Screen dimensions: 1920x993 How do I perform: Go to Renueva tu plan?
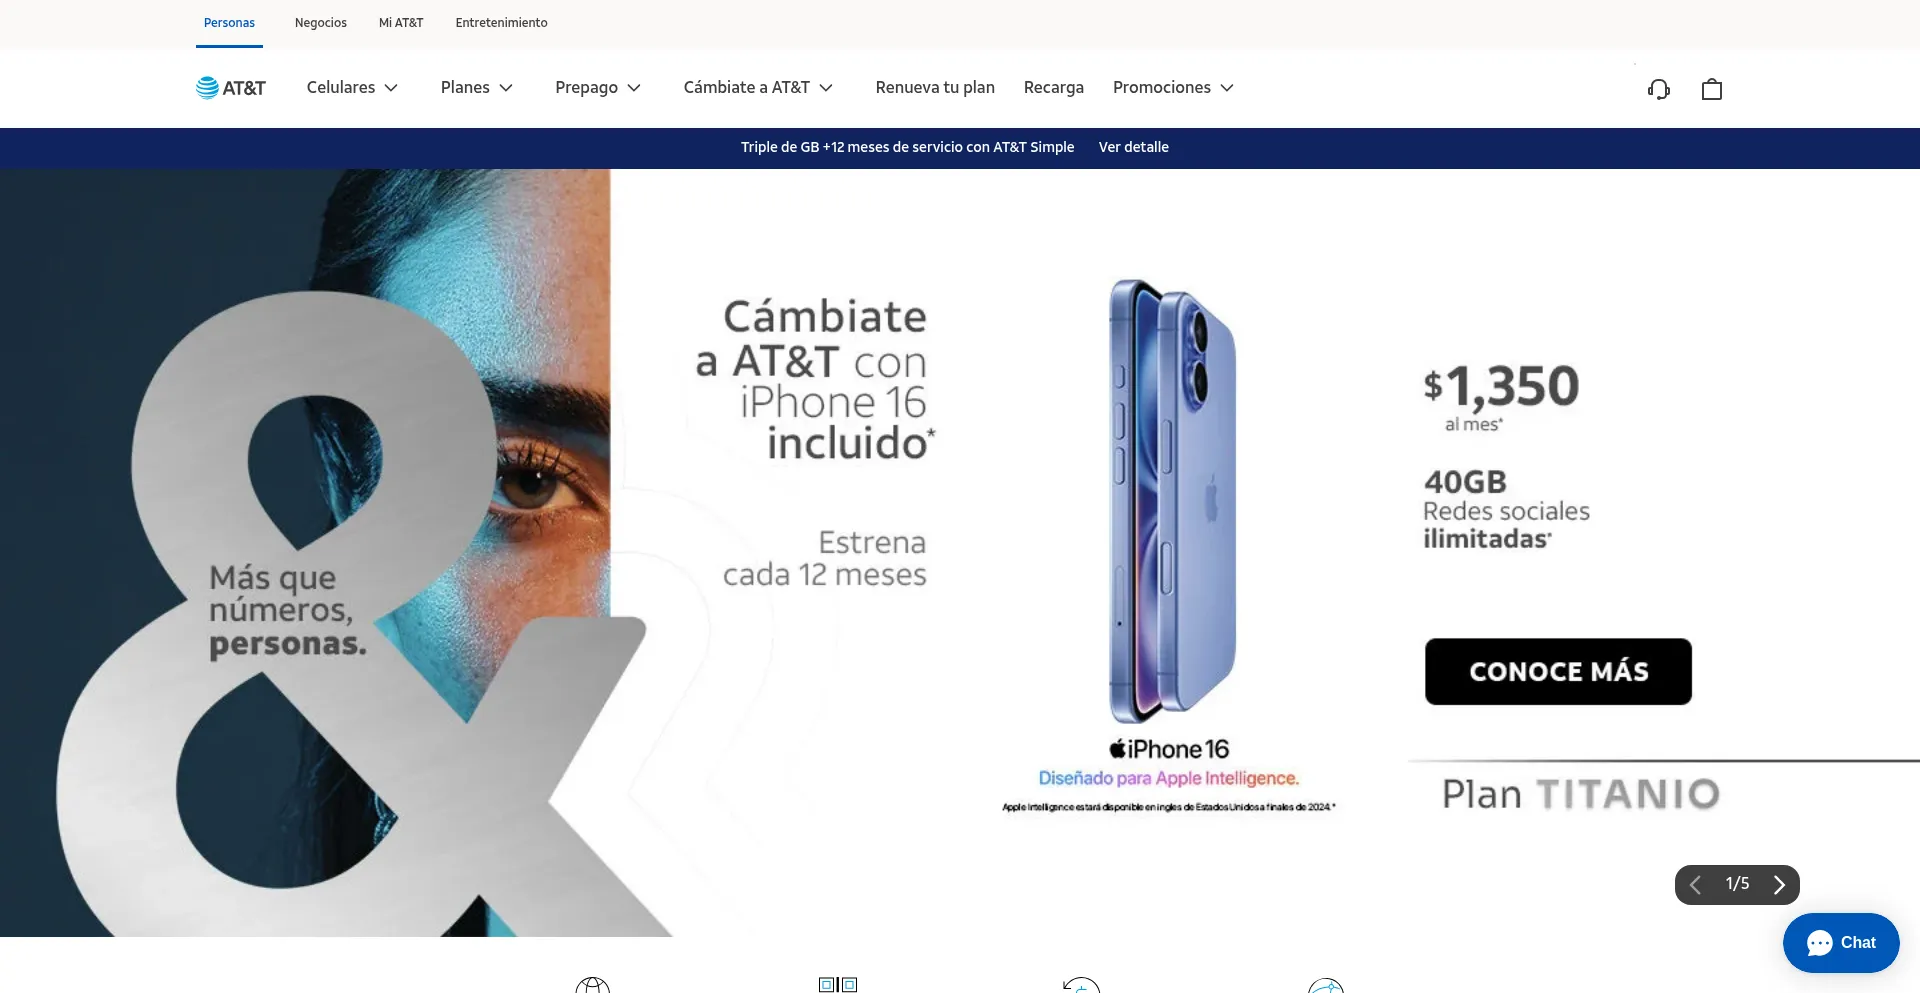click(x=935, y=88)
